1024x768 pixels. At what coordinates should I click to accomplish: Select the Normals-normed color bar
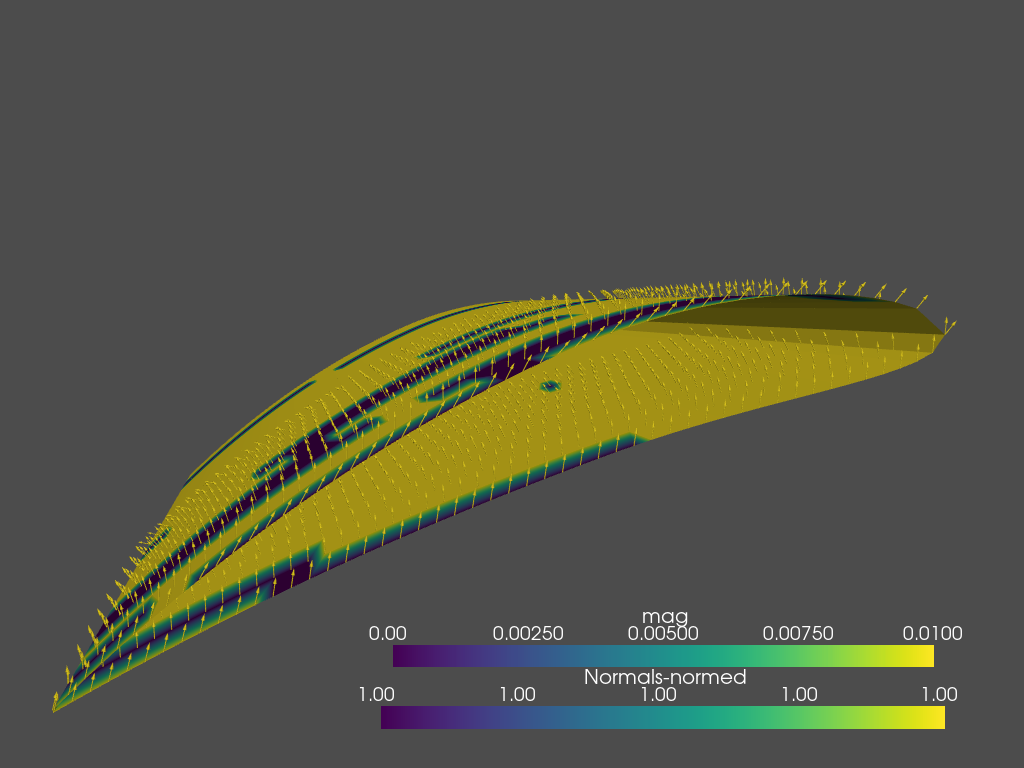(664, 715)
